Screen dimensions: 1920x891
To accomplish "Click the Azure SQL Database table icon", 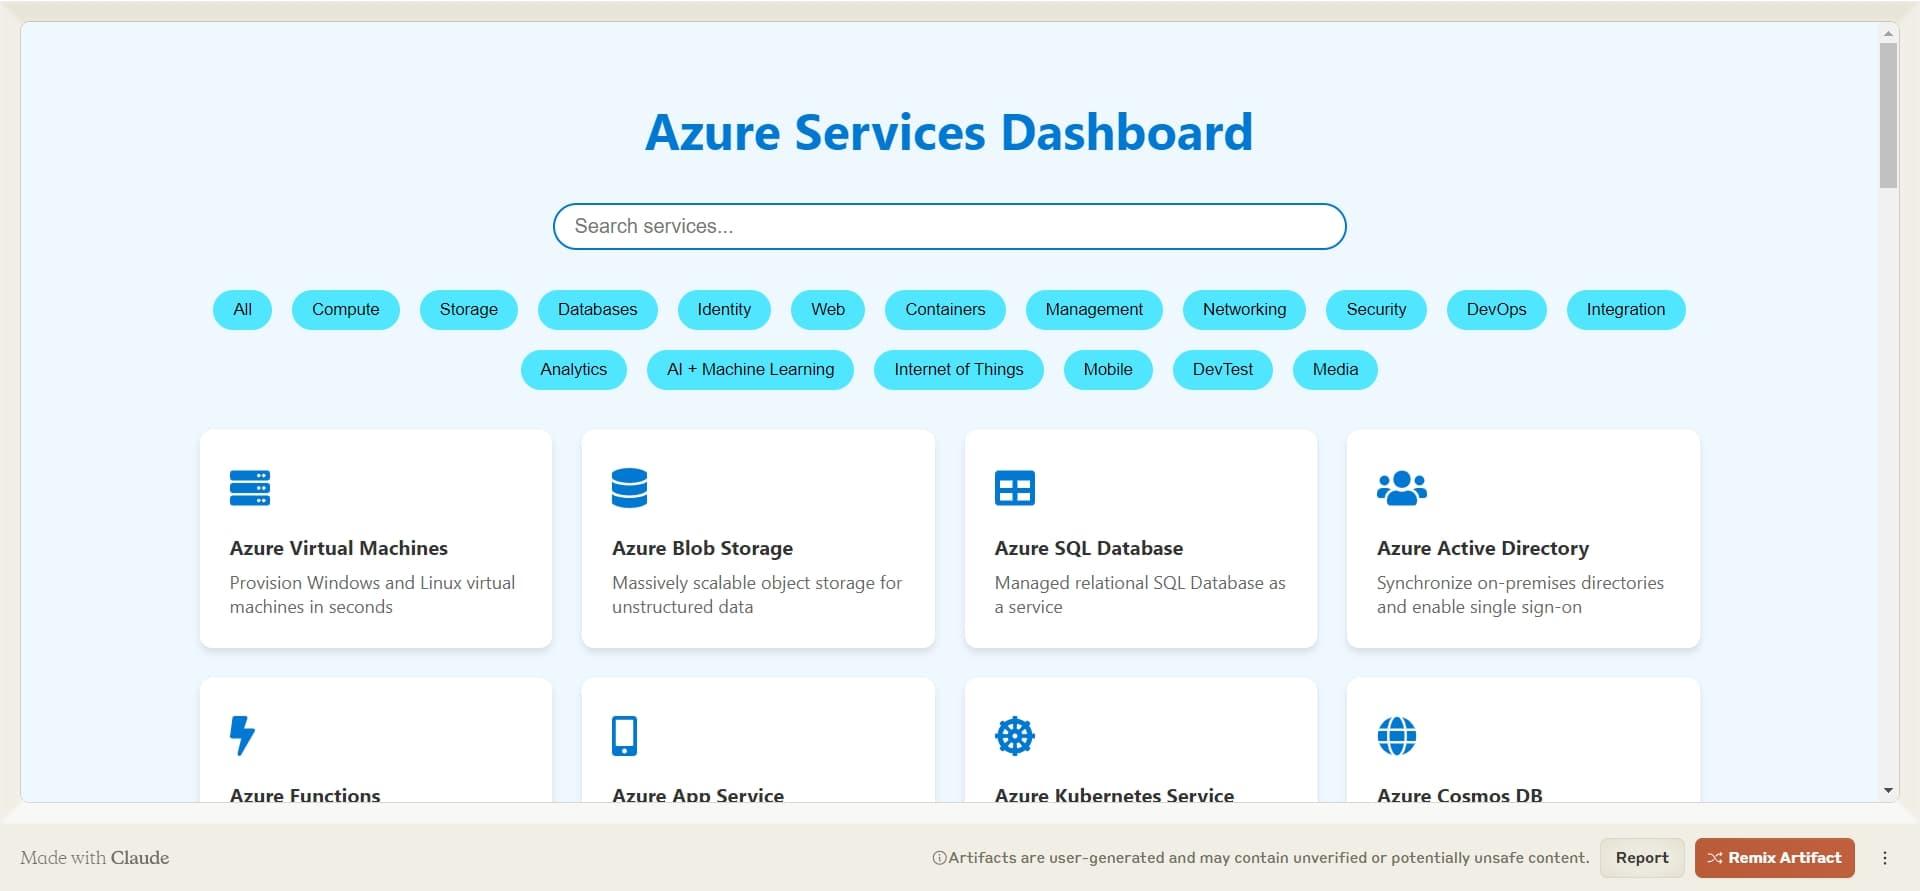I will tap(1014, 488).
